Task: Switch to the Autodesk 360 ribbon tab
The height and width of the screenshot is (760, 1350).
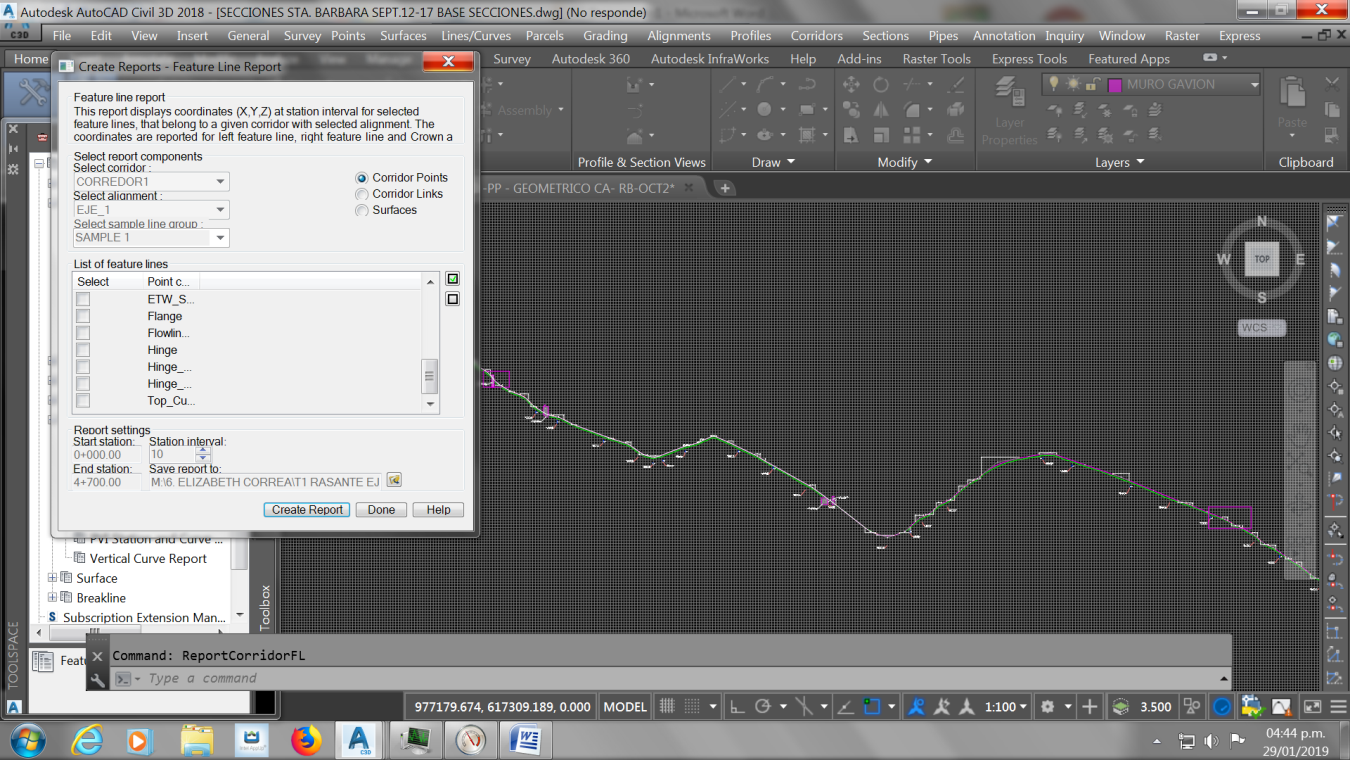Action: (x=591, y=59)
